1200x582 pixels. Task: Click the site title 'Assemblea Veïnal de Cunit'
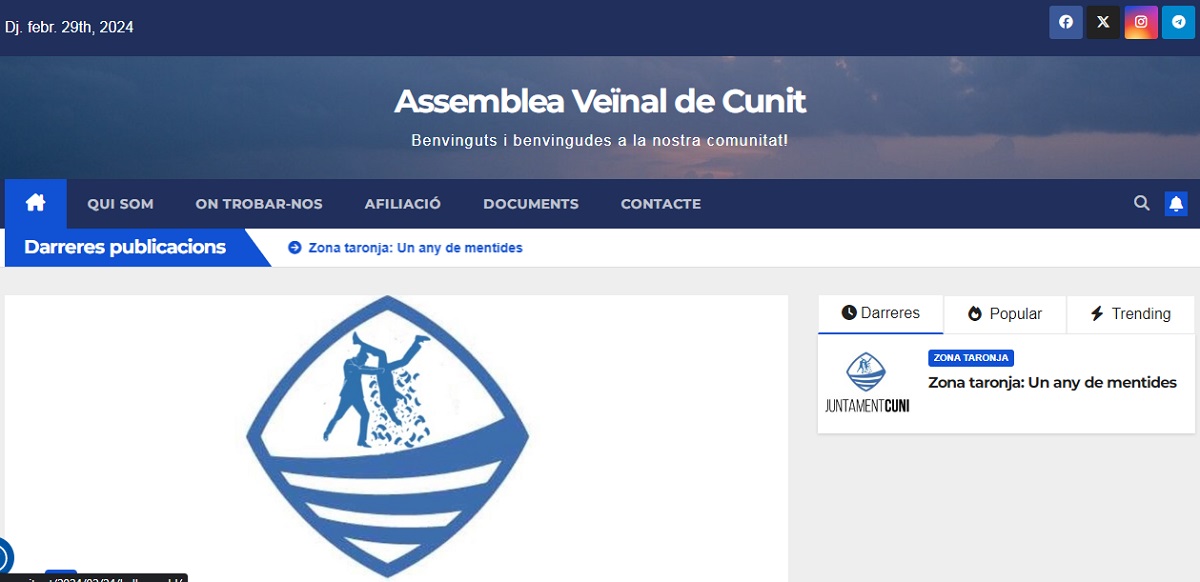pos(600,101)
